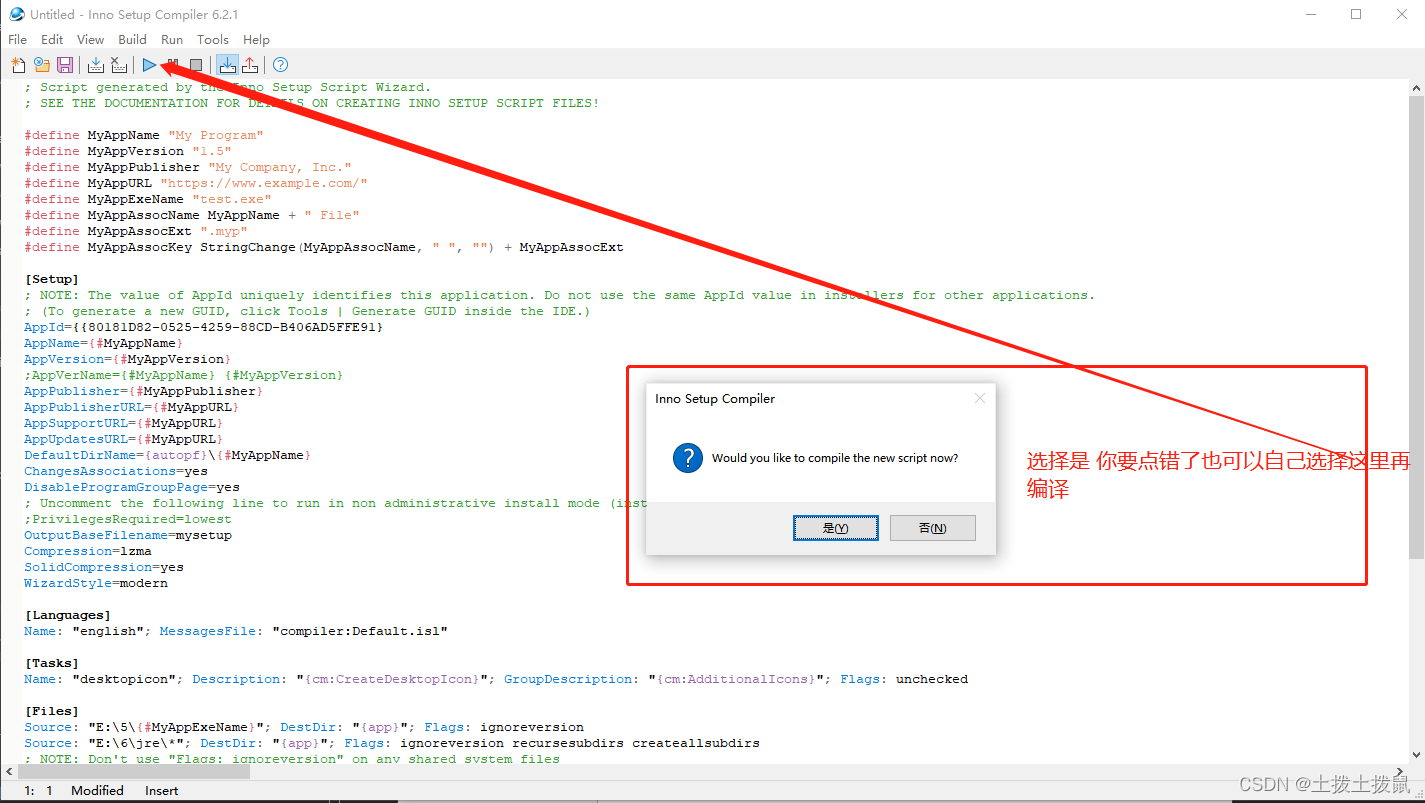Click the '#define MyAppAssocExt ".myp"' line
The width and height of the screenshot is (1425, 803).
[x=136, y=231]
